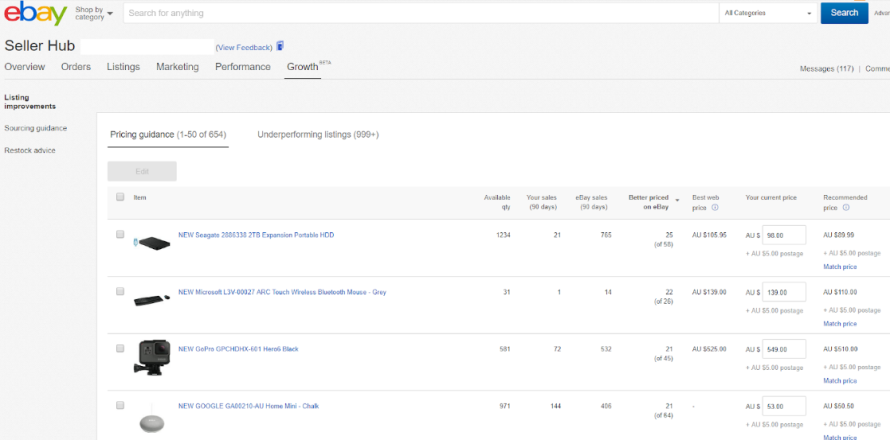The image size is (890, 440).
Task: Open Microsoft ARC Touch Mouse thumbnail
Action: (x=152, y=299)
